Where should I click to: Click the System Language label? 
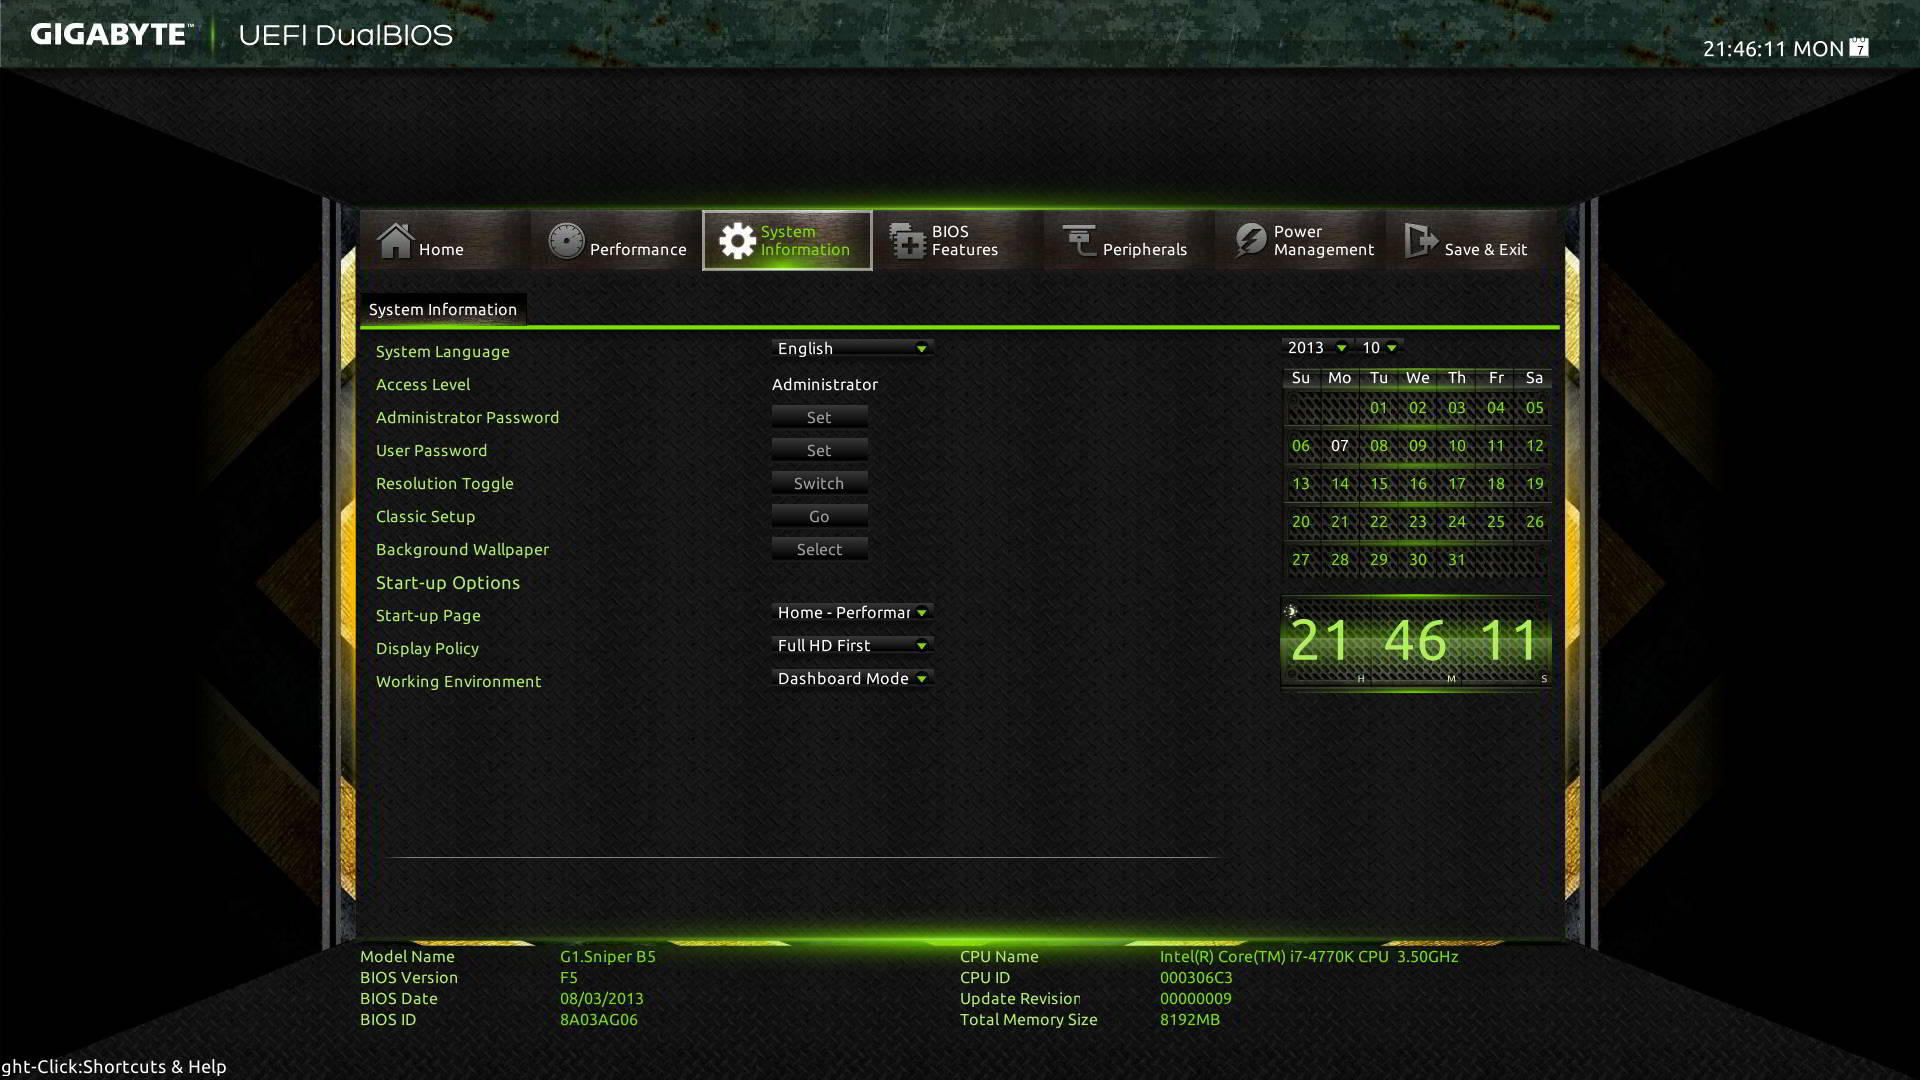[x=443, y=351]
